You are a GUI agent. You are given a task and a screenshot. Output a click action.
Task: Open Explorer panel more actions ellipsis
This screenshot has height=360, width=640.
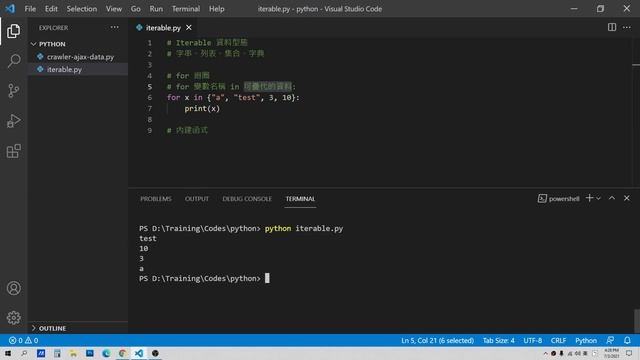114,27
